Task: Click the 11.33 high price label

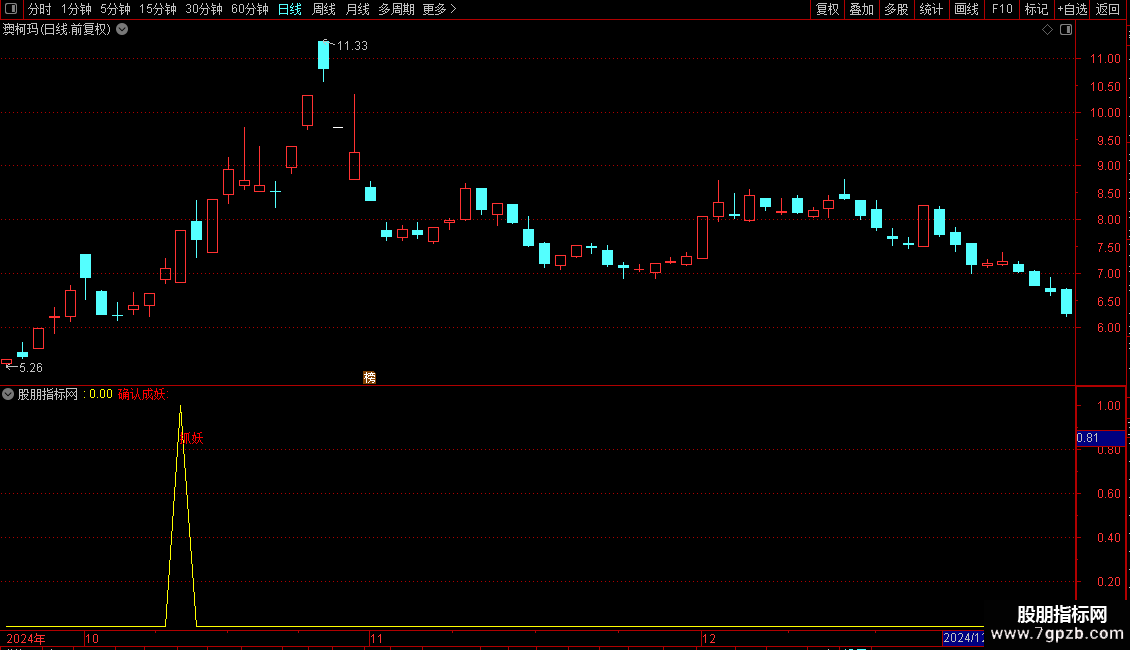Action: point(352,45)
